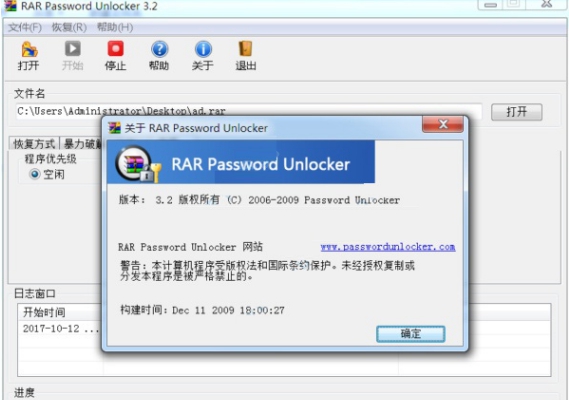Open the 帮助 question-mark toolbar icon

(x=159, y=49)
